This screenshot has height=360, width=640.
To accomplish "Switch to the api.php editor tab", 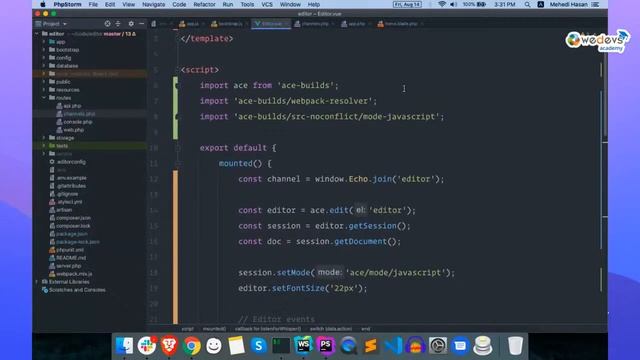I will [355, 24].
